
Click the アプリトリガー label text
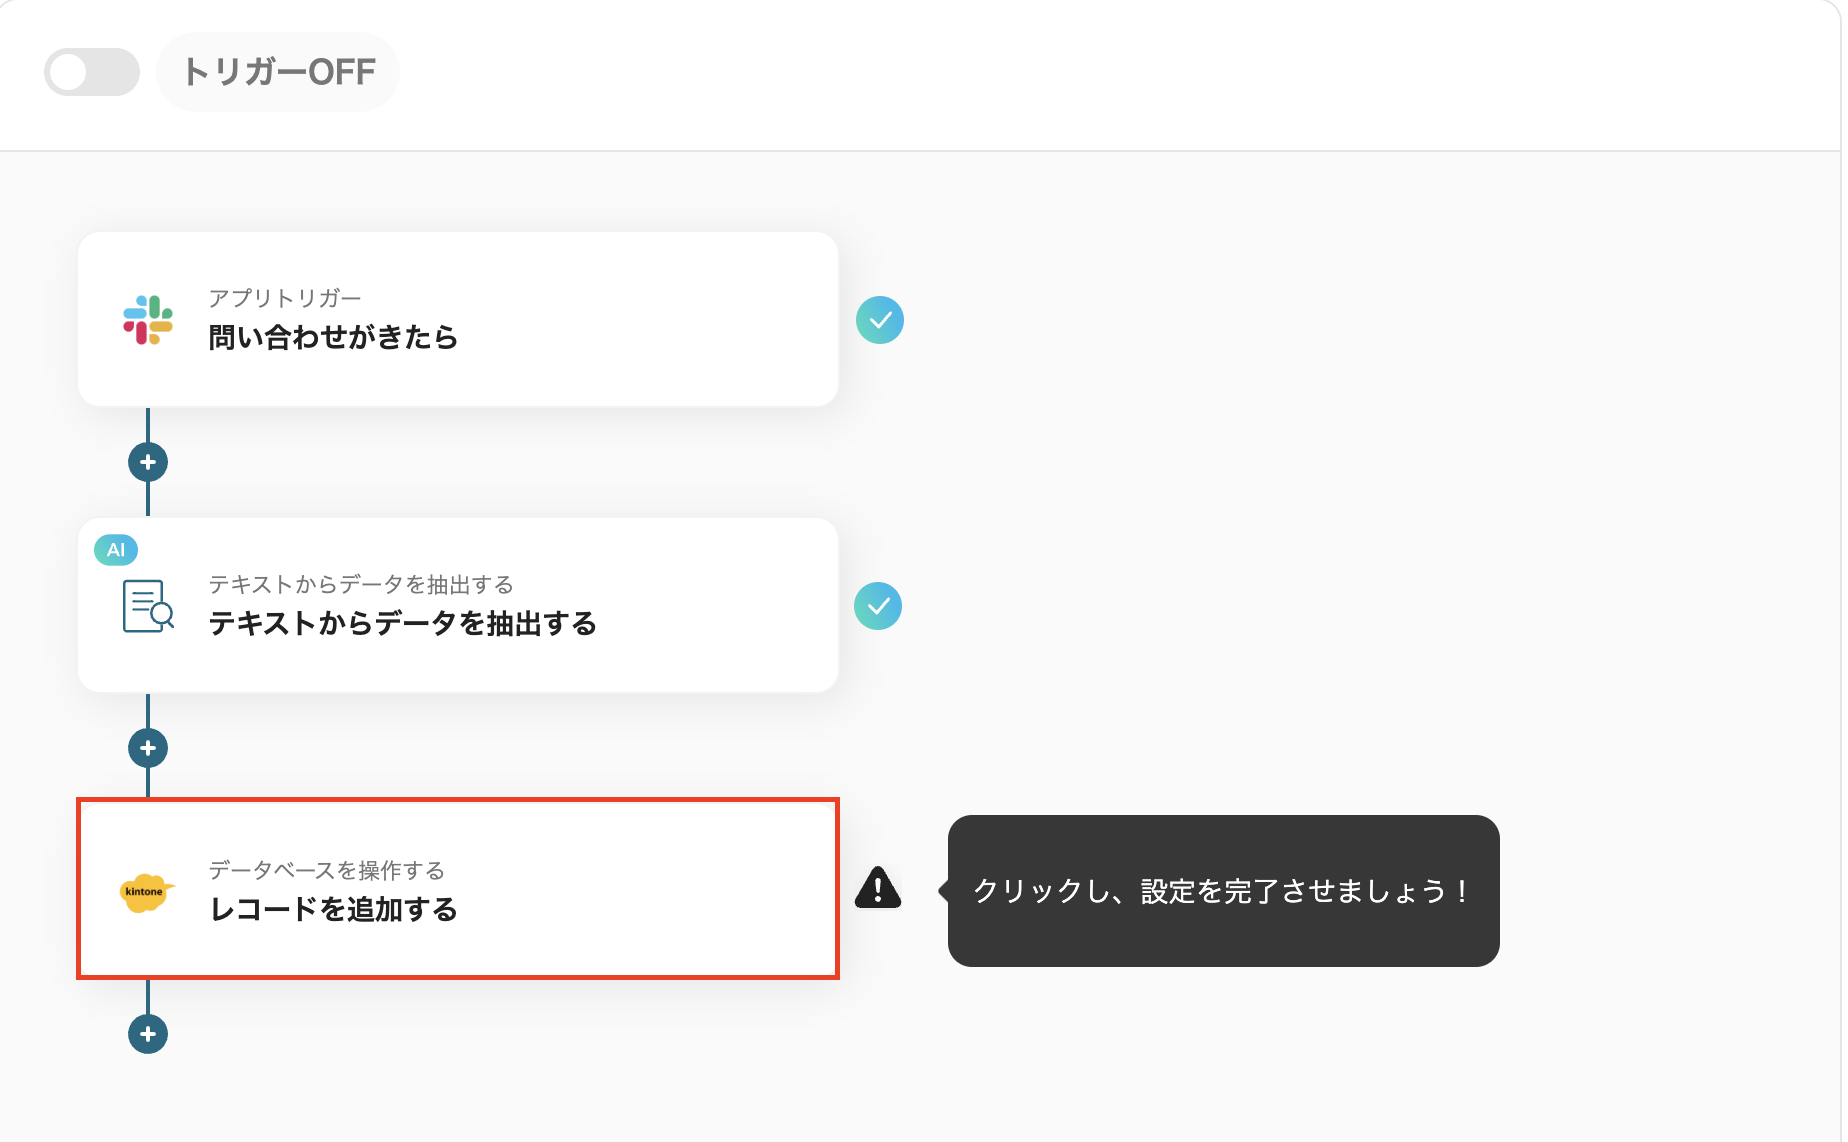[285, 297]
